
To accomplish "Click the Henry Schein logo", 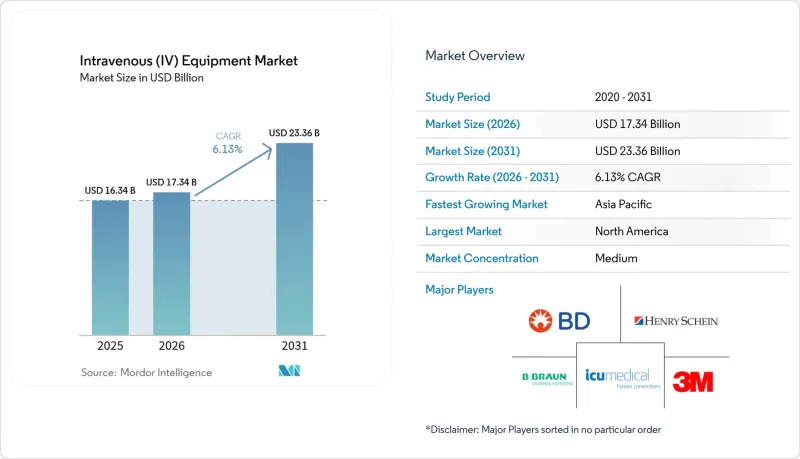I will (x=676, y=321).
